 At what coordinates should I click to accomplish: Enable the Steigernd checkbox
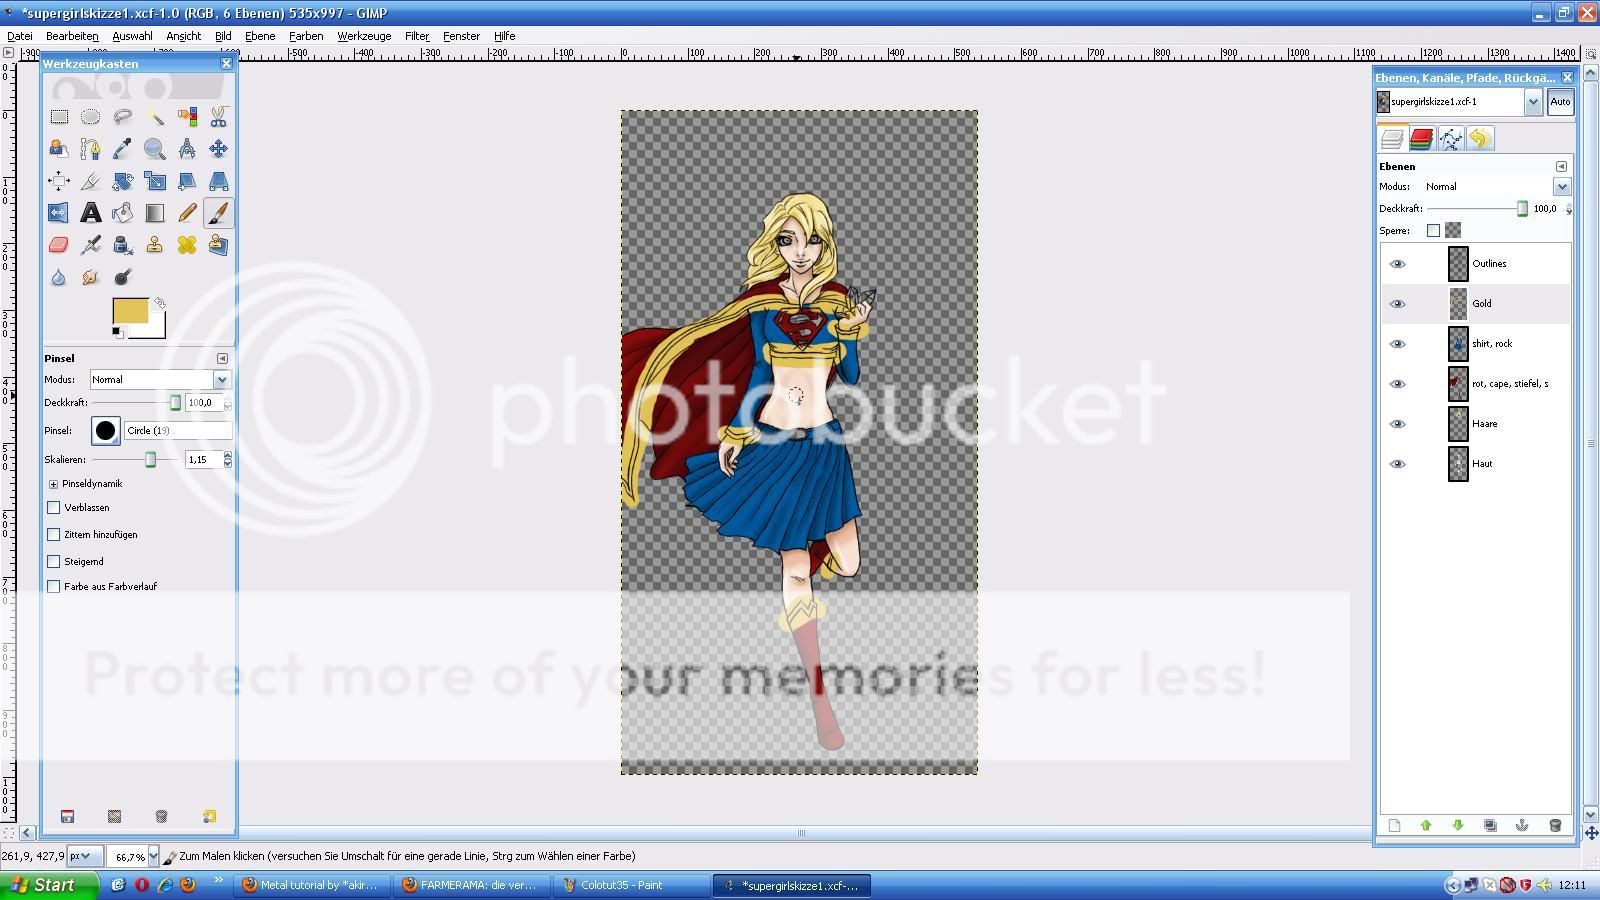tap(54, 562)
